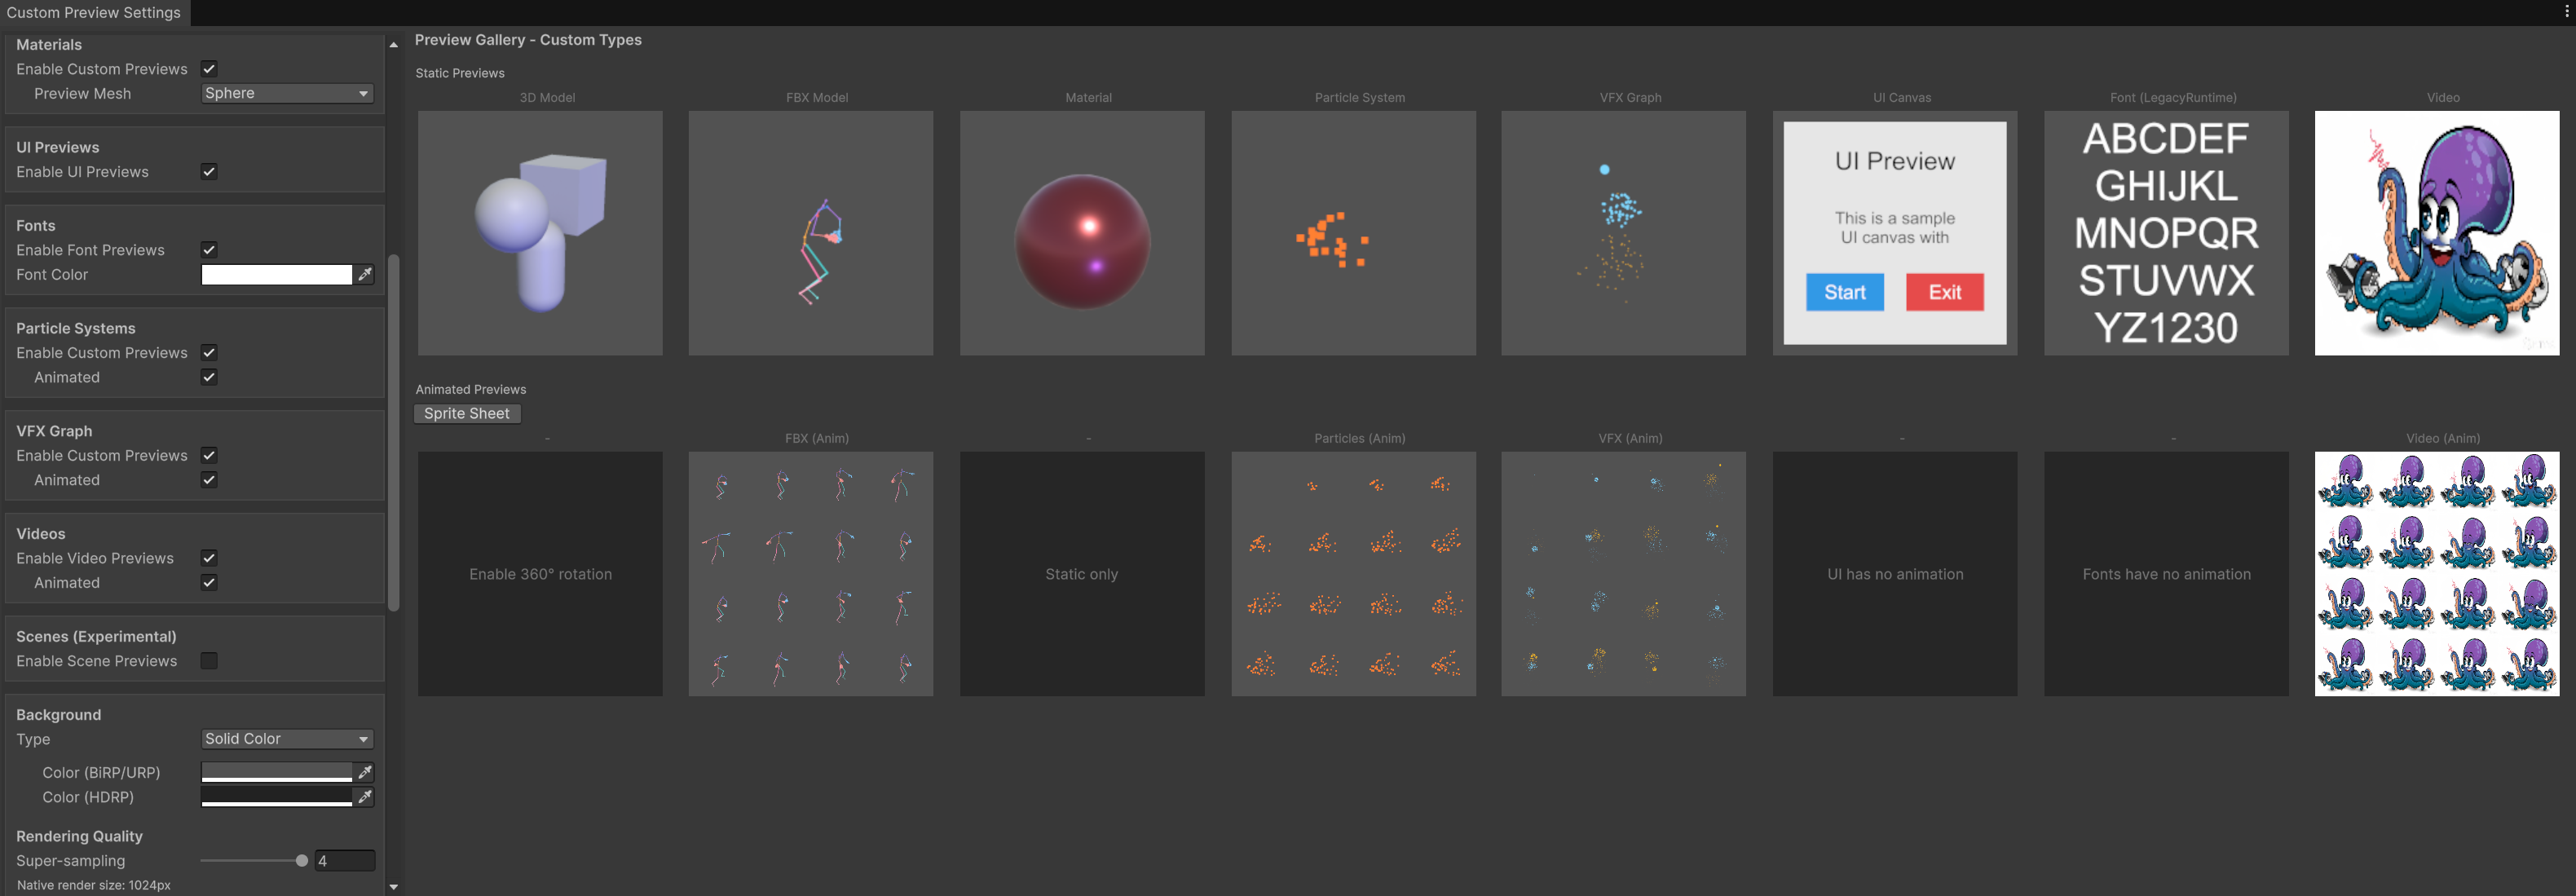Viewport: 2576px width, 896px height.
Task: Select the VFX Graph static preview
Action: [x=1624, y=233]
